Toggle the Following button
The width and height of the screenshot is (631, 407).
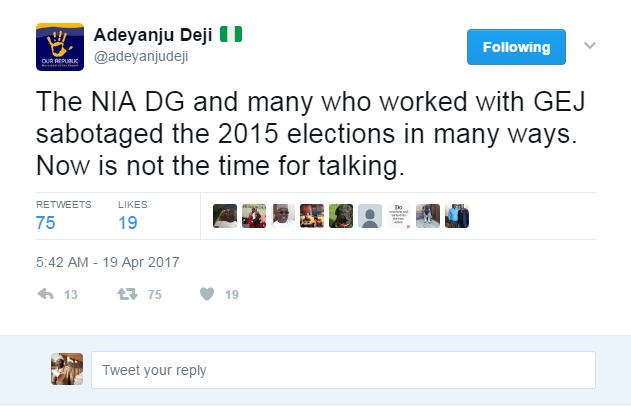516,47
